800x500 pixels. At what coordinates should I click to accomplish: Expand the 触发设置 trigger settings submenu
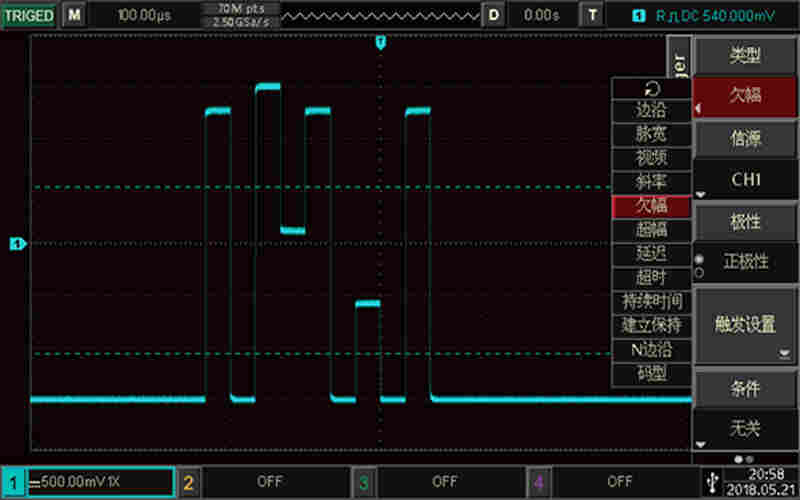pyautogui.click(x=745, y=325)
